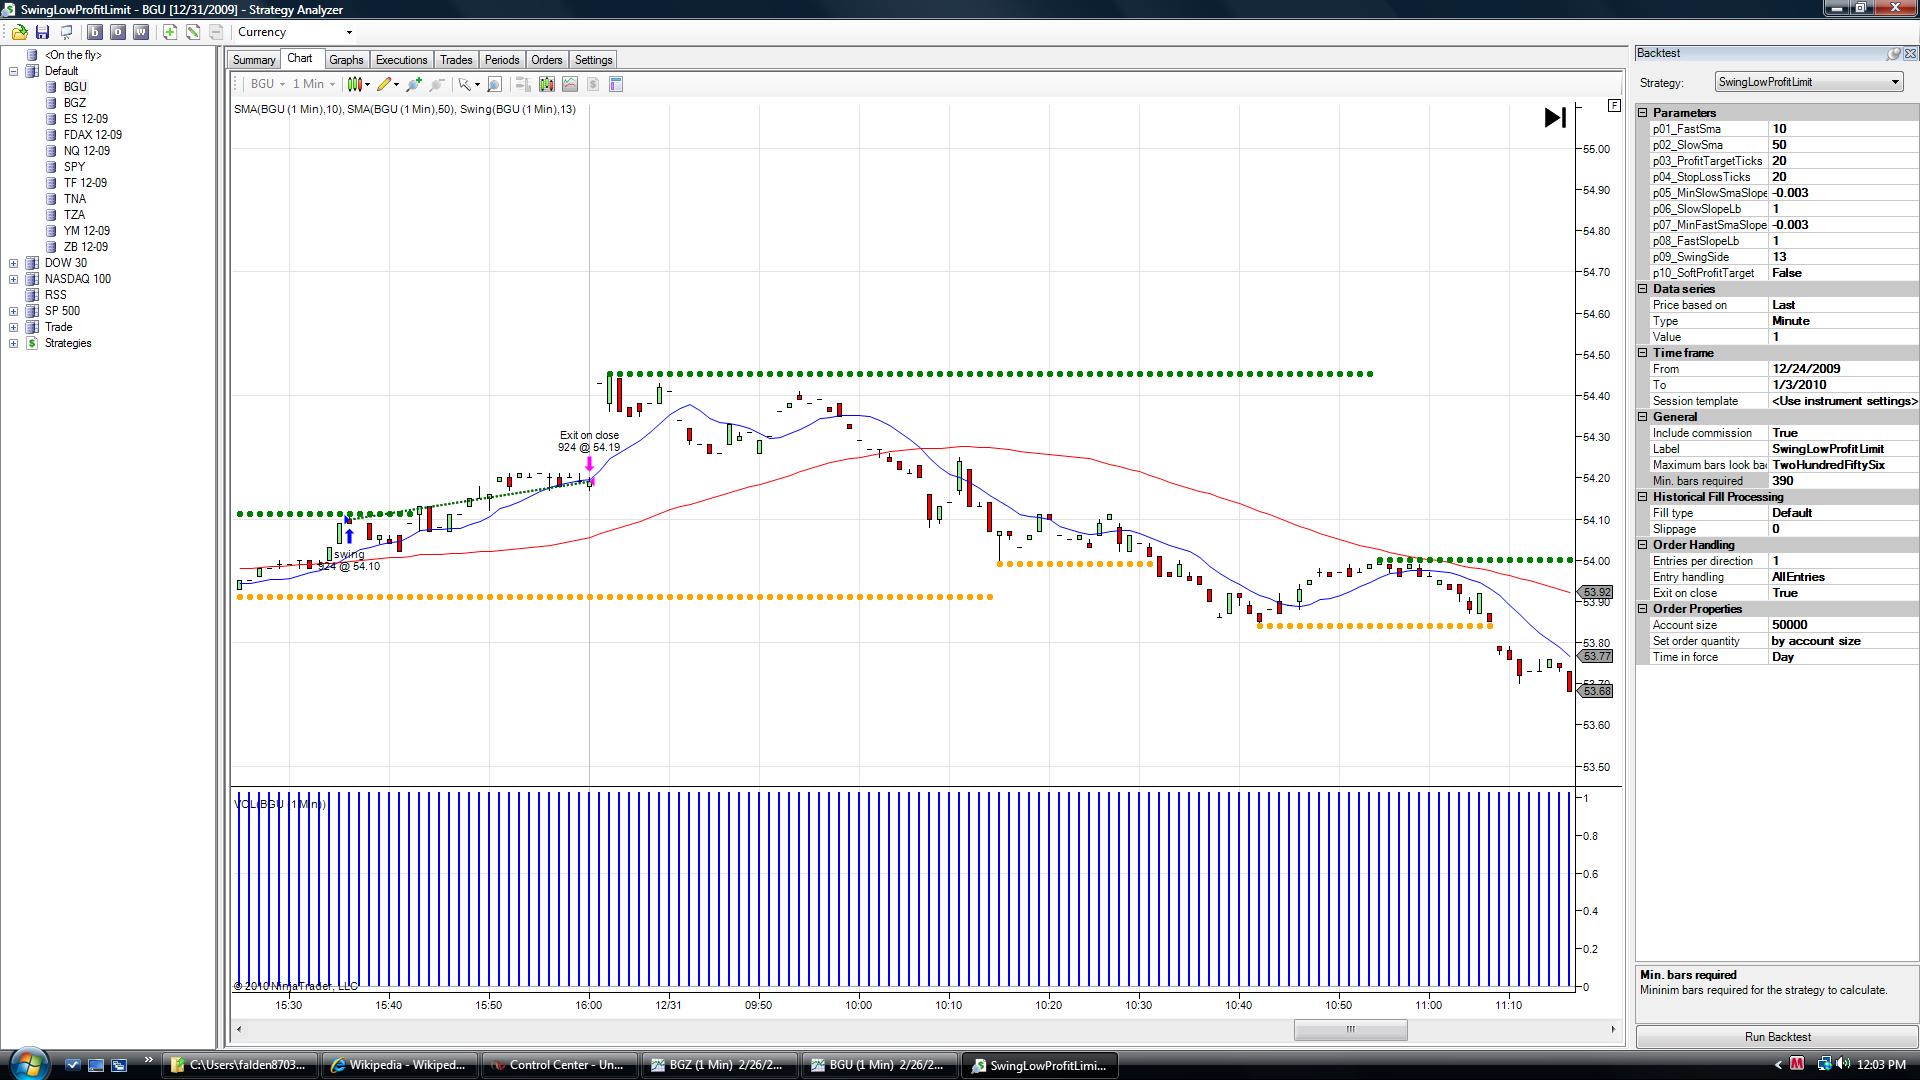Switch to the Executions tab
This screenshot has width=1920, height=1080.
[401, 60]
